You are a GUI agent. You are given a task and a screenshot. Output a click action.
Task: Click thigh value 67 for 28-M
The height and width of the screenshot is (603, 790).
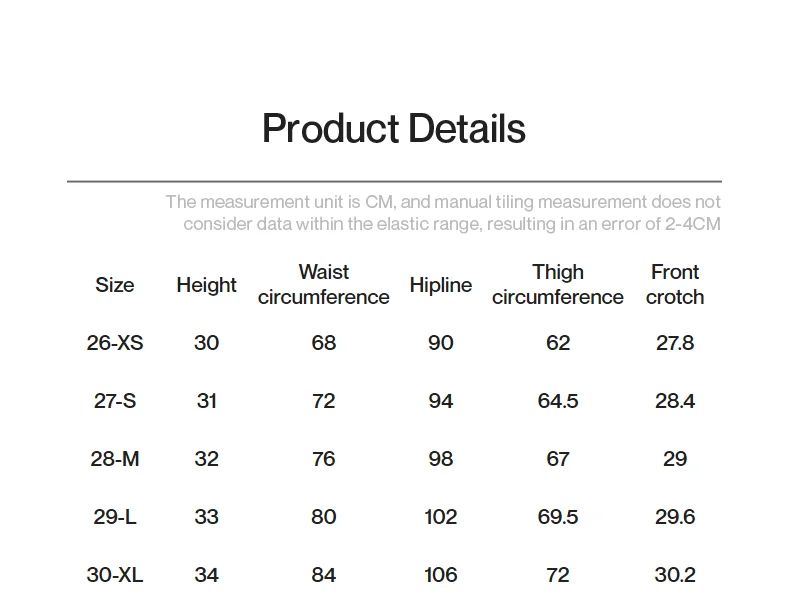pyautogui.click(x=557, y=459)
